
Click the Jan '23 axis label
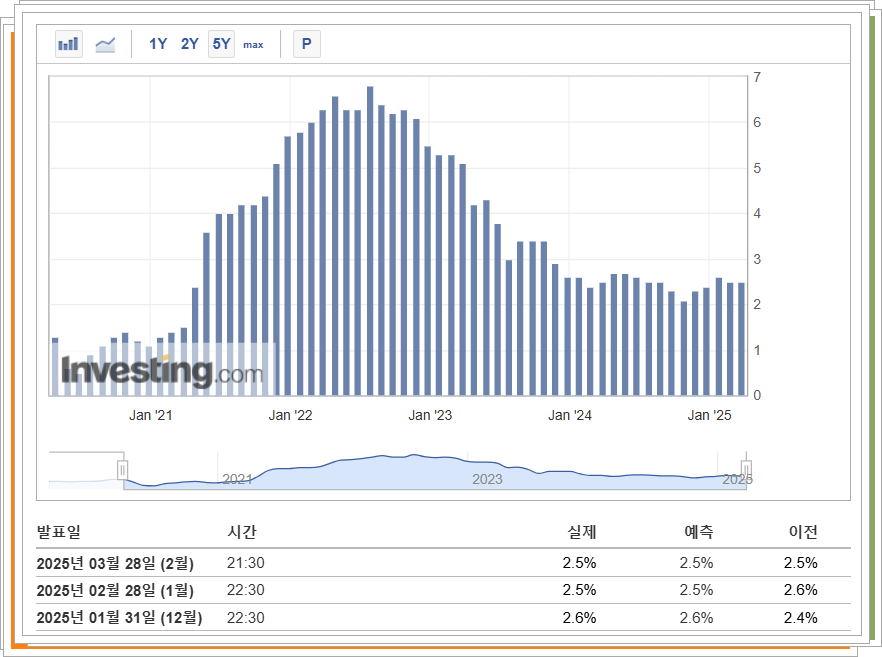click(x=430, y=415)
